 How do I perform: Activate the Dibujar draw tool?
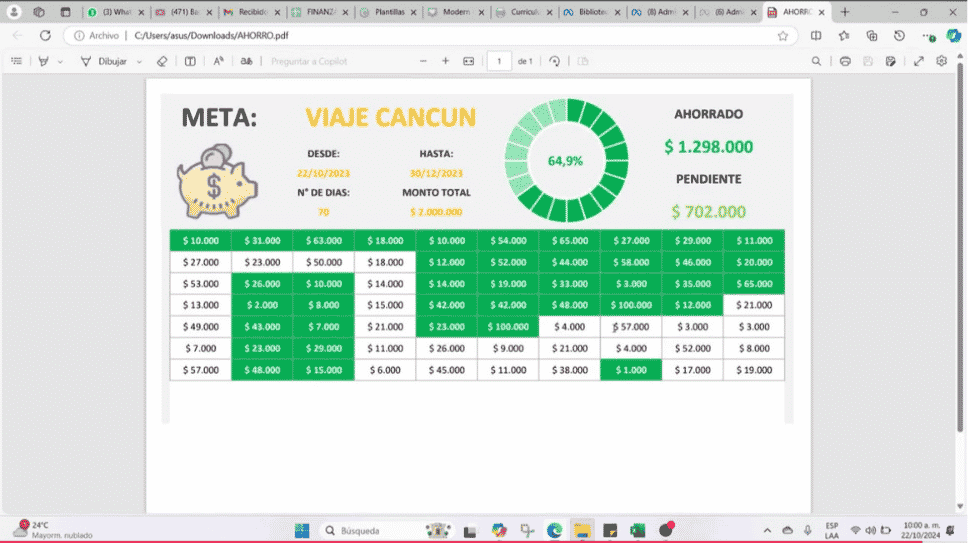[104, 61]
